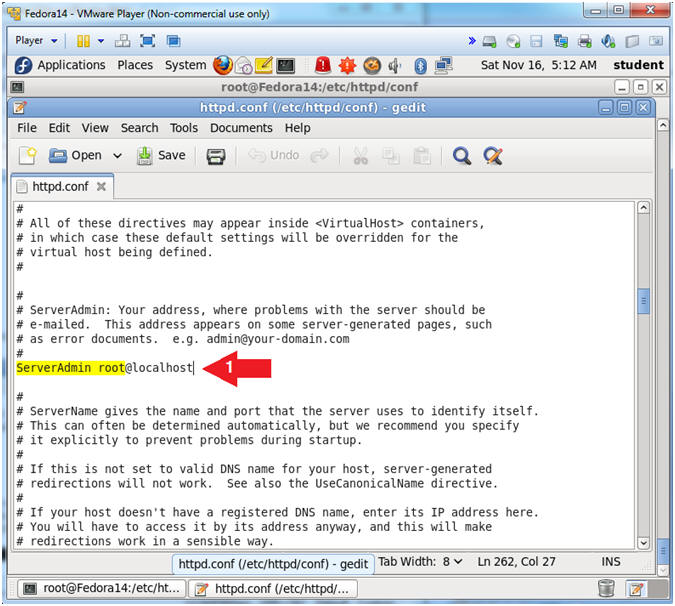Paste clipboard with paste icon
This screenshot has height=606, width=675.
(x=421, y=156)
